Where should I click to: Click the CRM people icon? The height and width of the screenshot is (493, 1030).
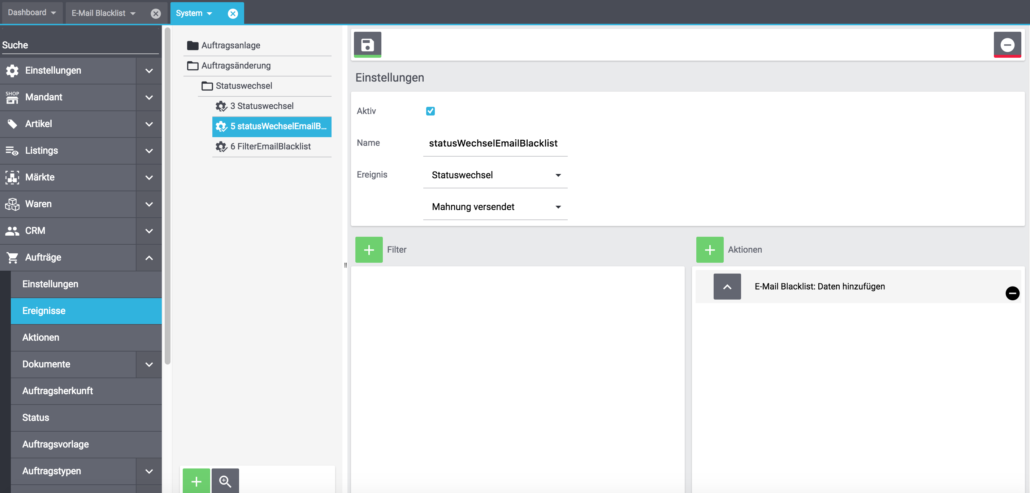pos(12,231)
